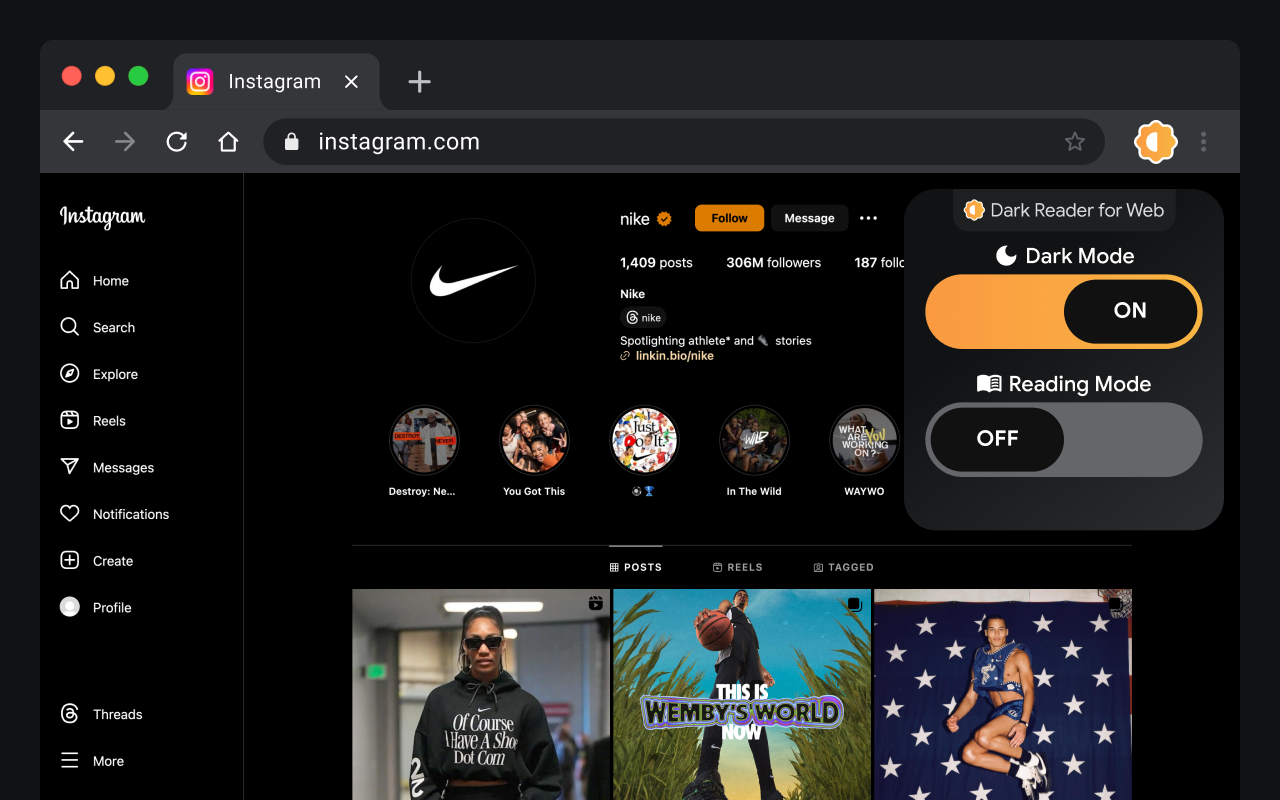The height and width of the screenshot is (800, 1280).
Task: Click Create in the sidebar
Action: click(x=96, y=561)
